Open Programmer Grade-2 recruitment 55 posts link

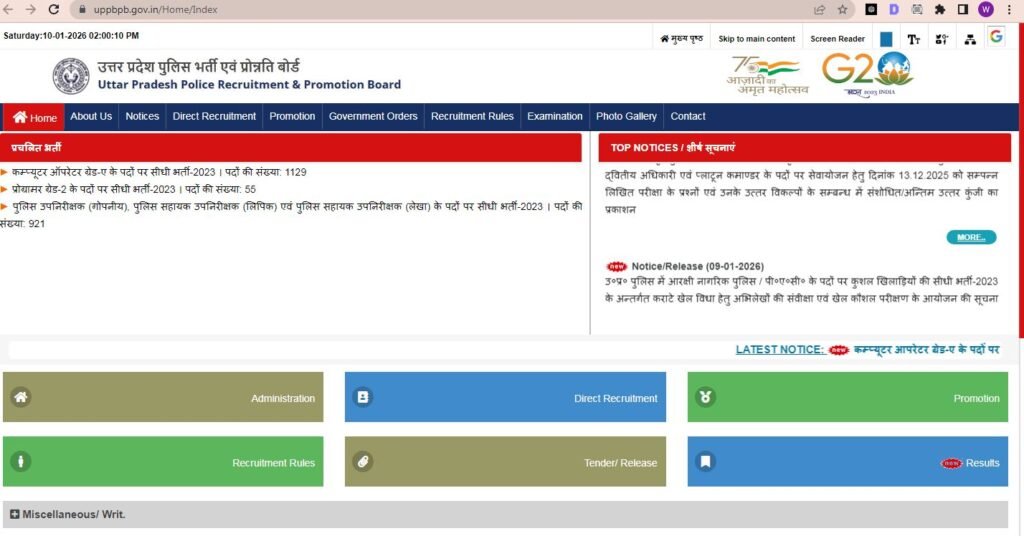(x=133, y=189)
